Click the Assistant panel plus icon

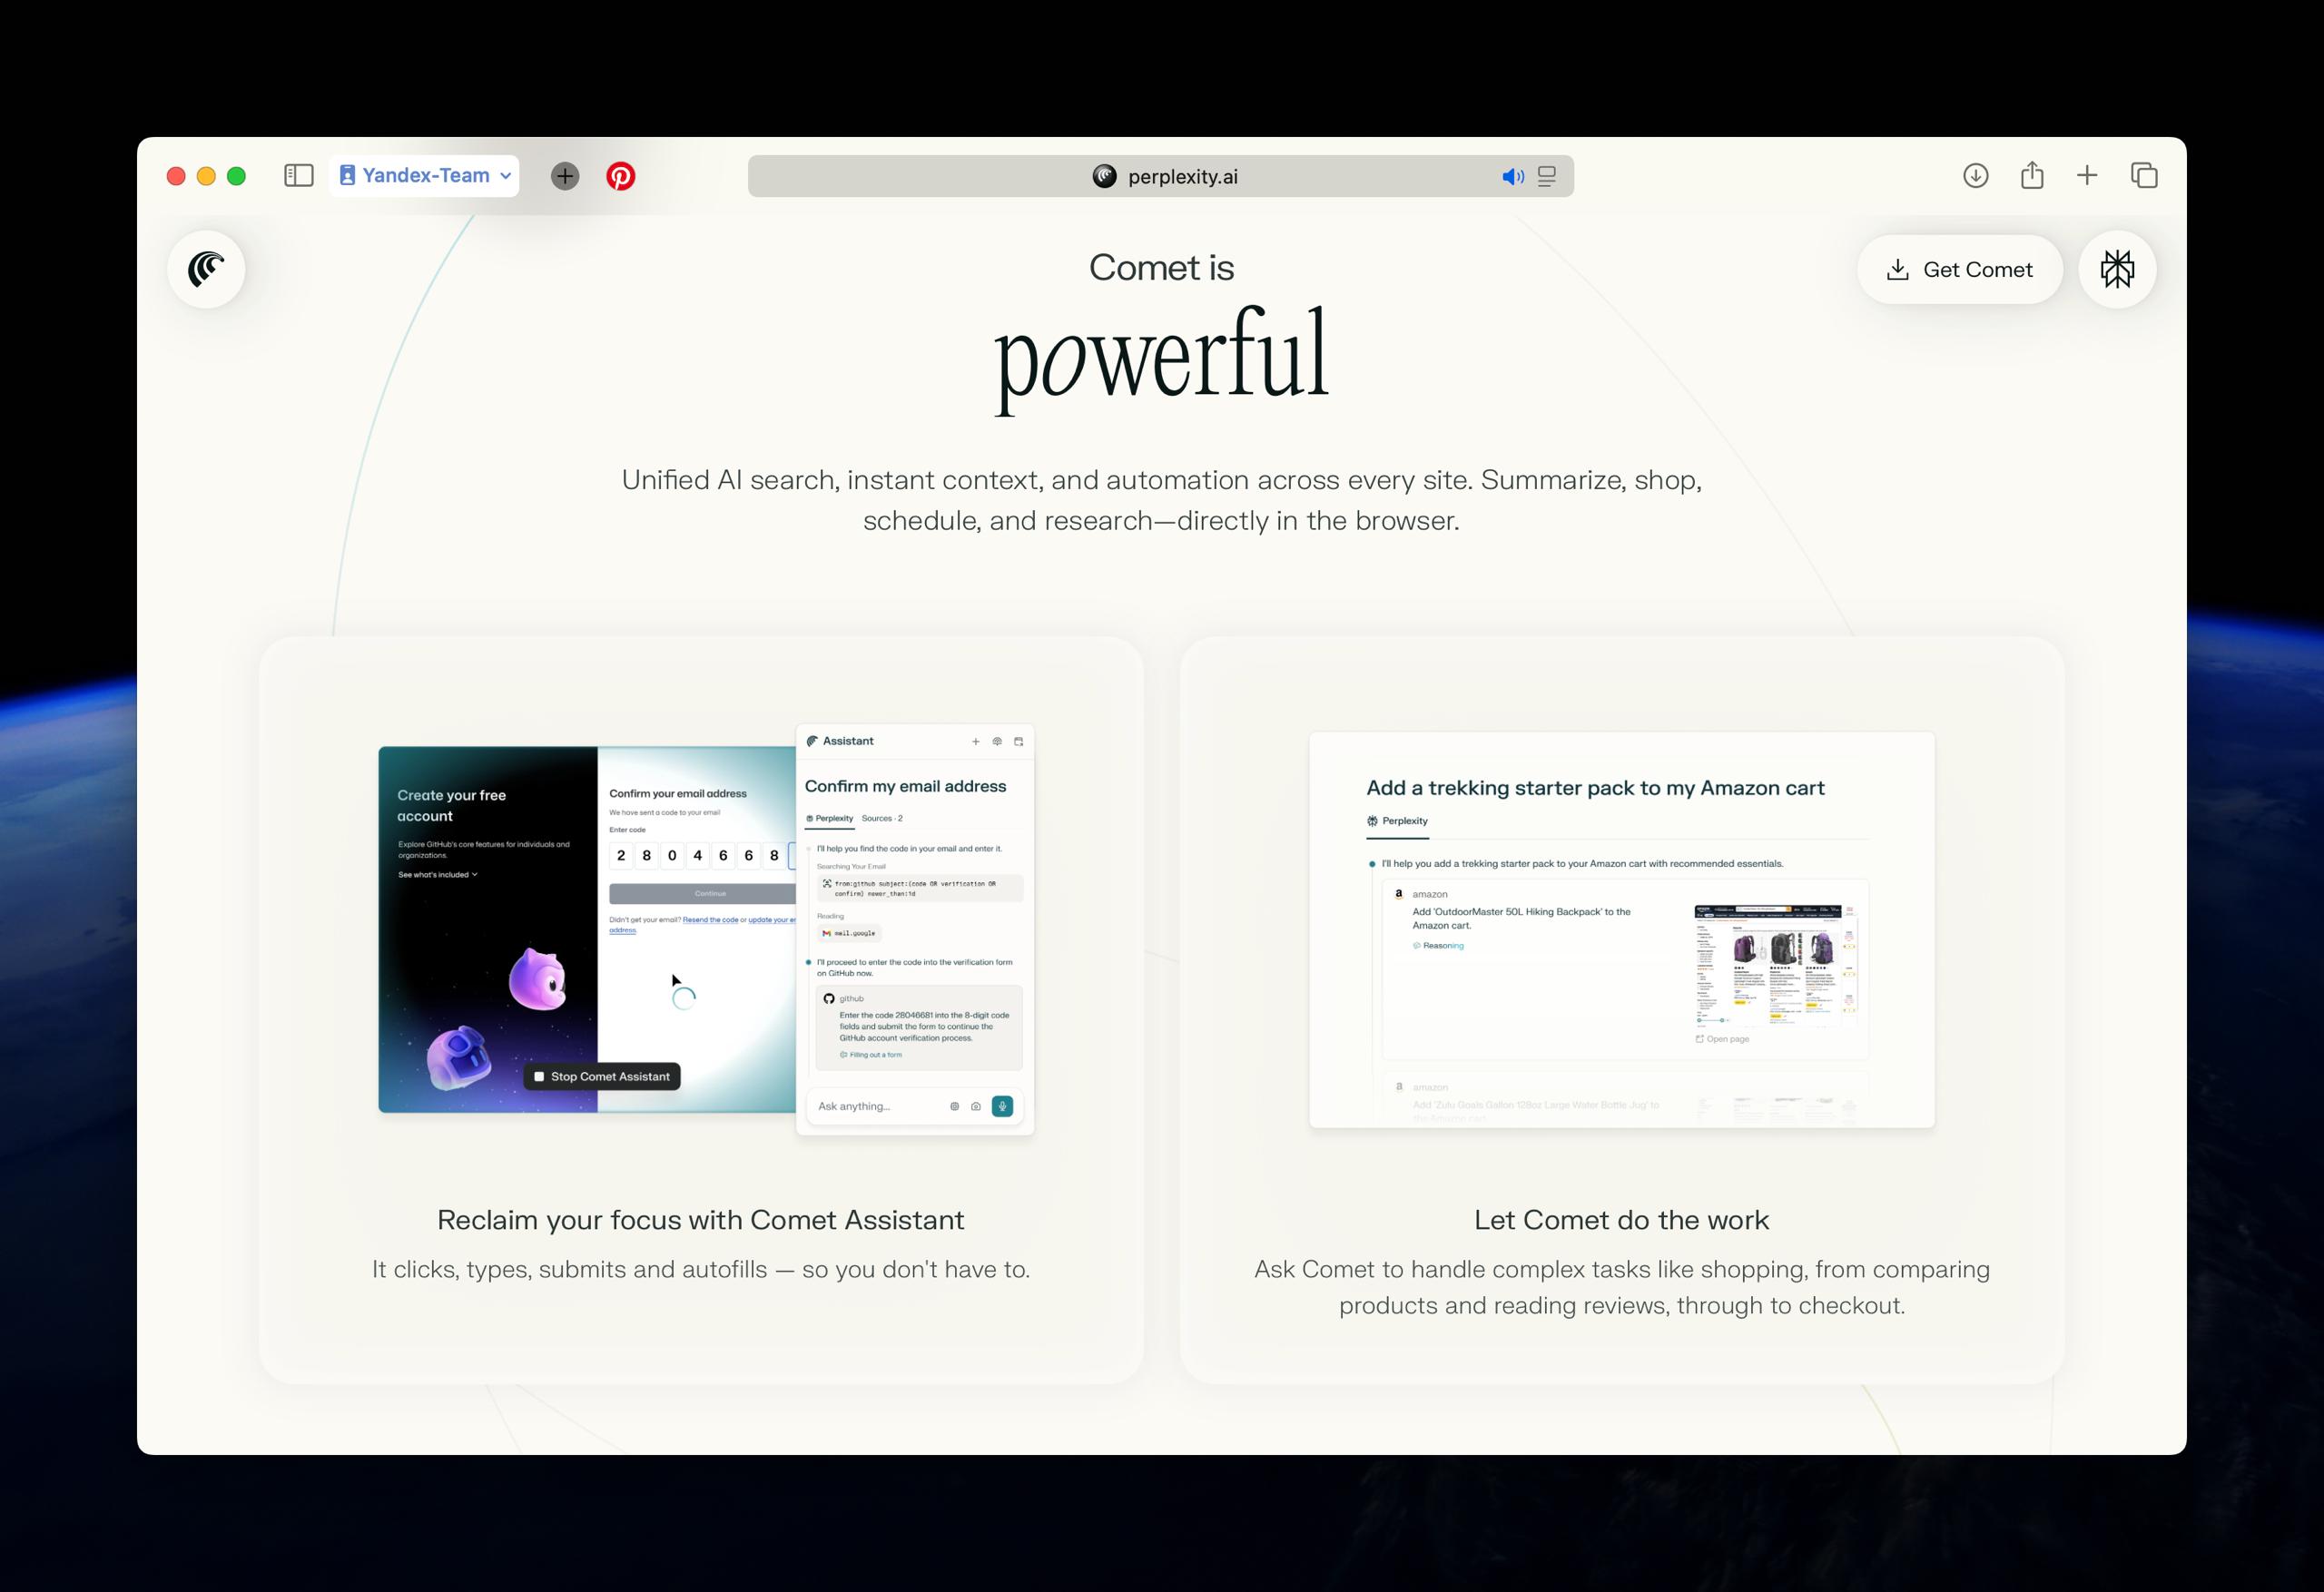[976, 742]
